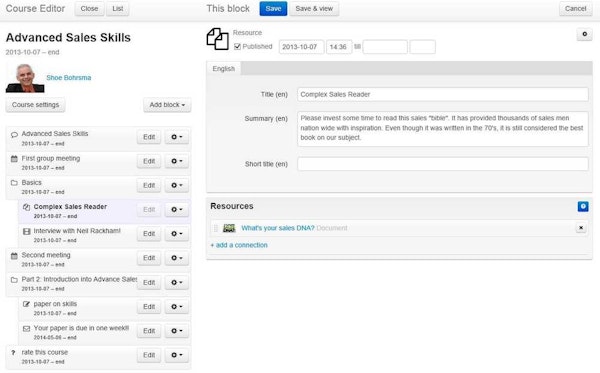Edit the Your paper is due block

point(149,331)
